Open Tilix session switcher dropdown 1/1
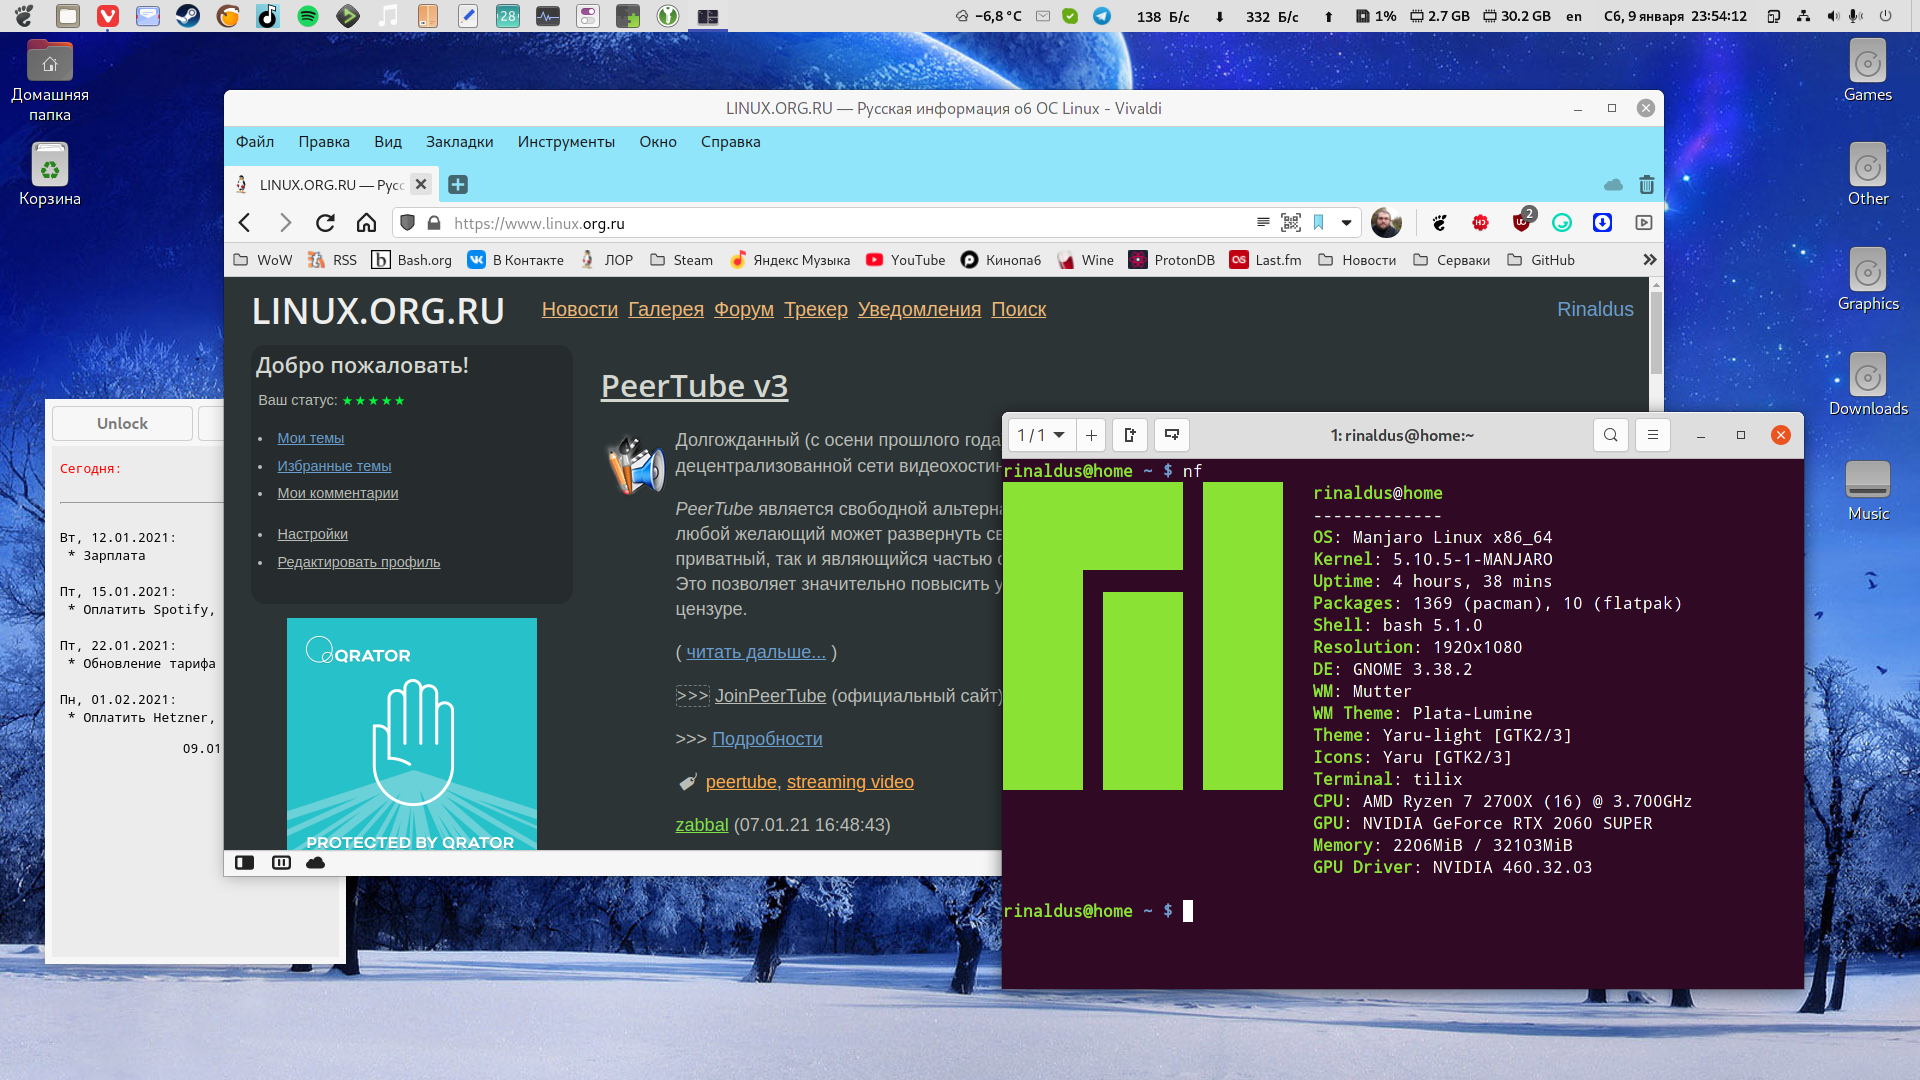Image resolution: width=1920 pixels, height=1080 pixels. (1041, 435)
